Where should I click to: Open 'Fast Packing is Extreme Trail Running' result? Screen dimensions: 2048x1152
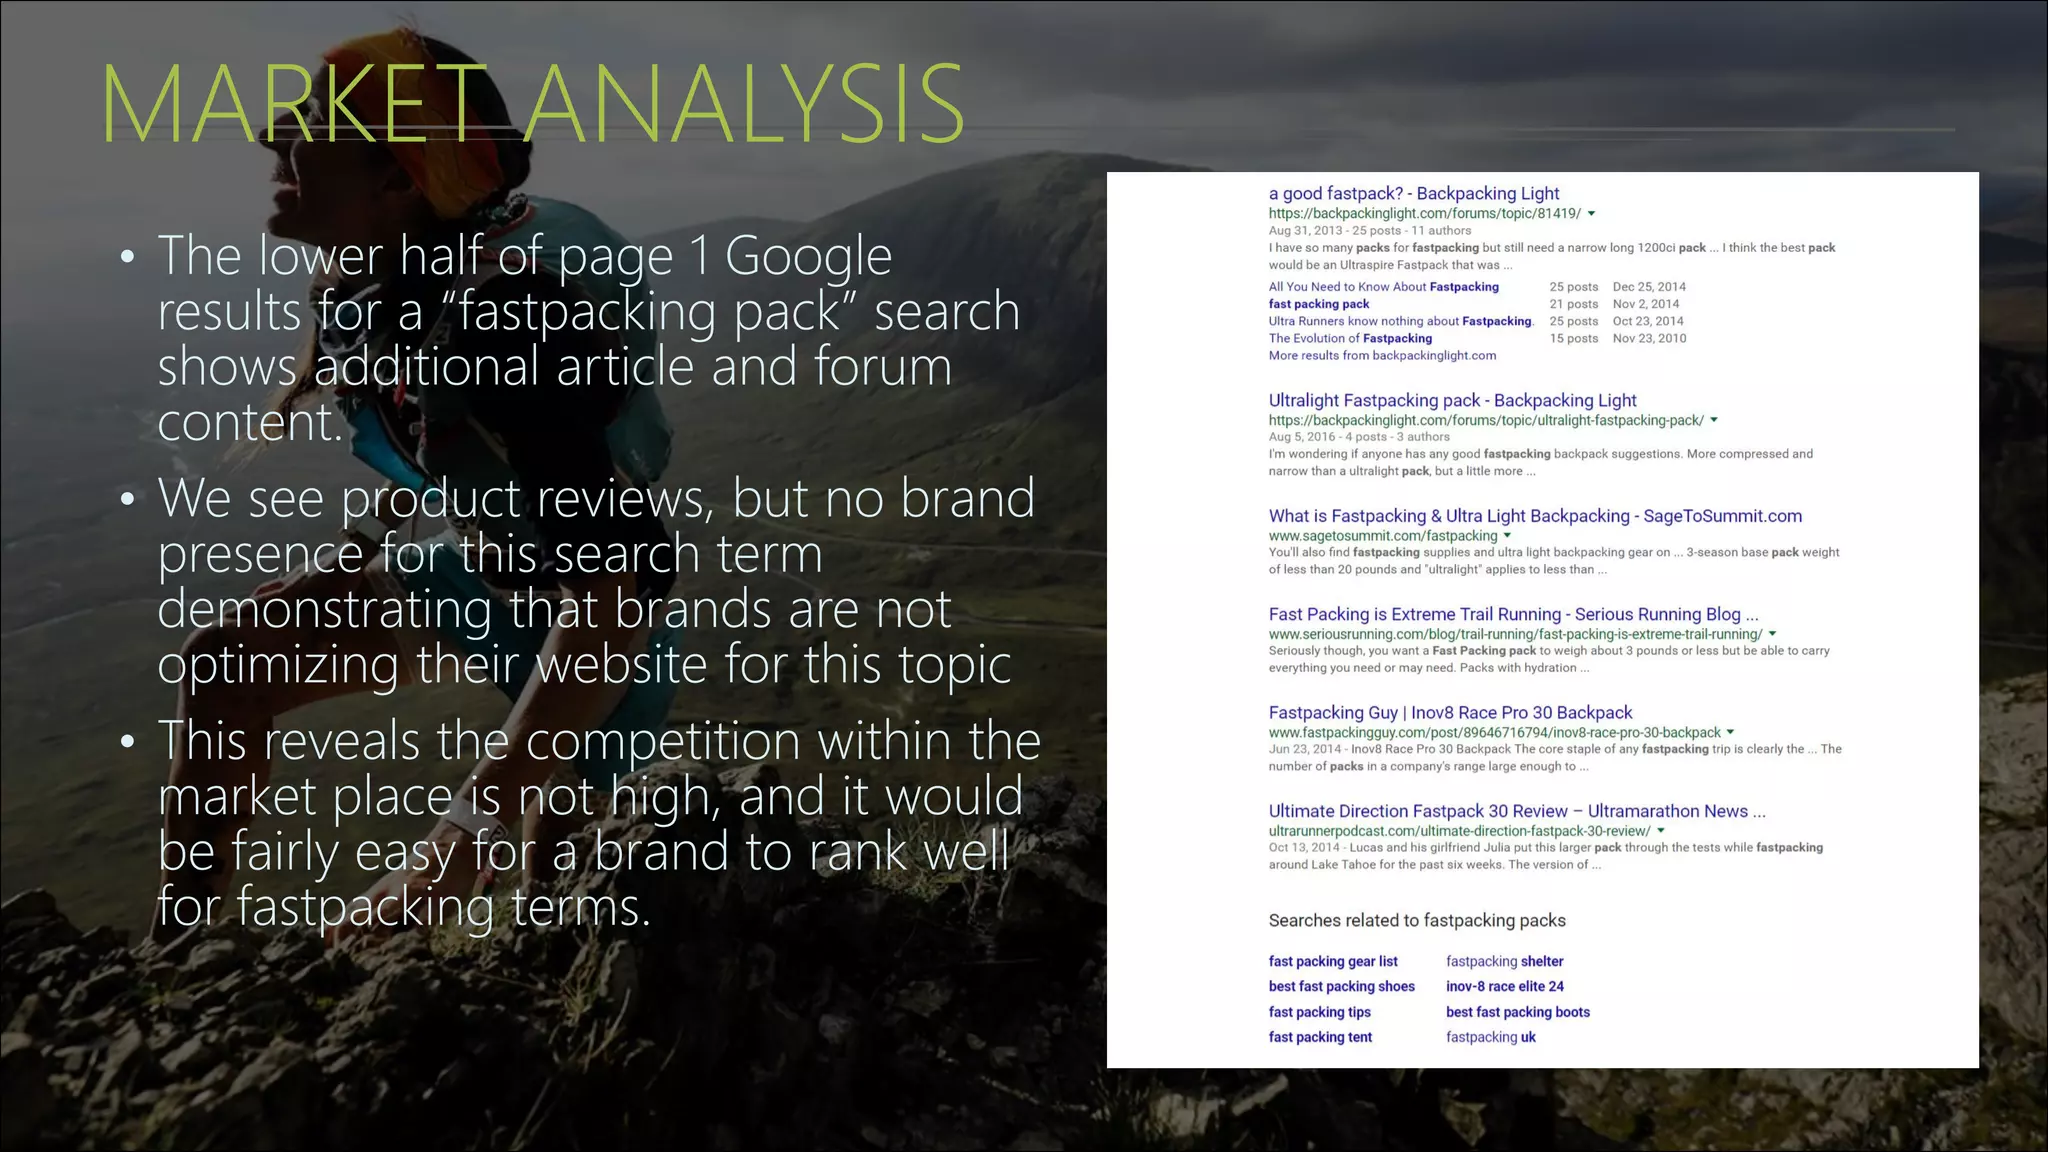click(1512, 615)
